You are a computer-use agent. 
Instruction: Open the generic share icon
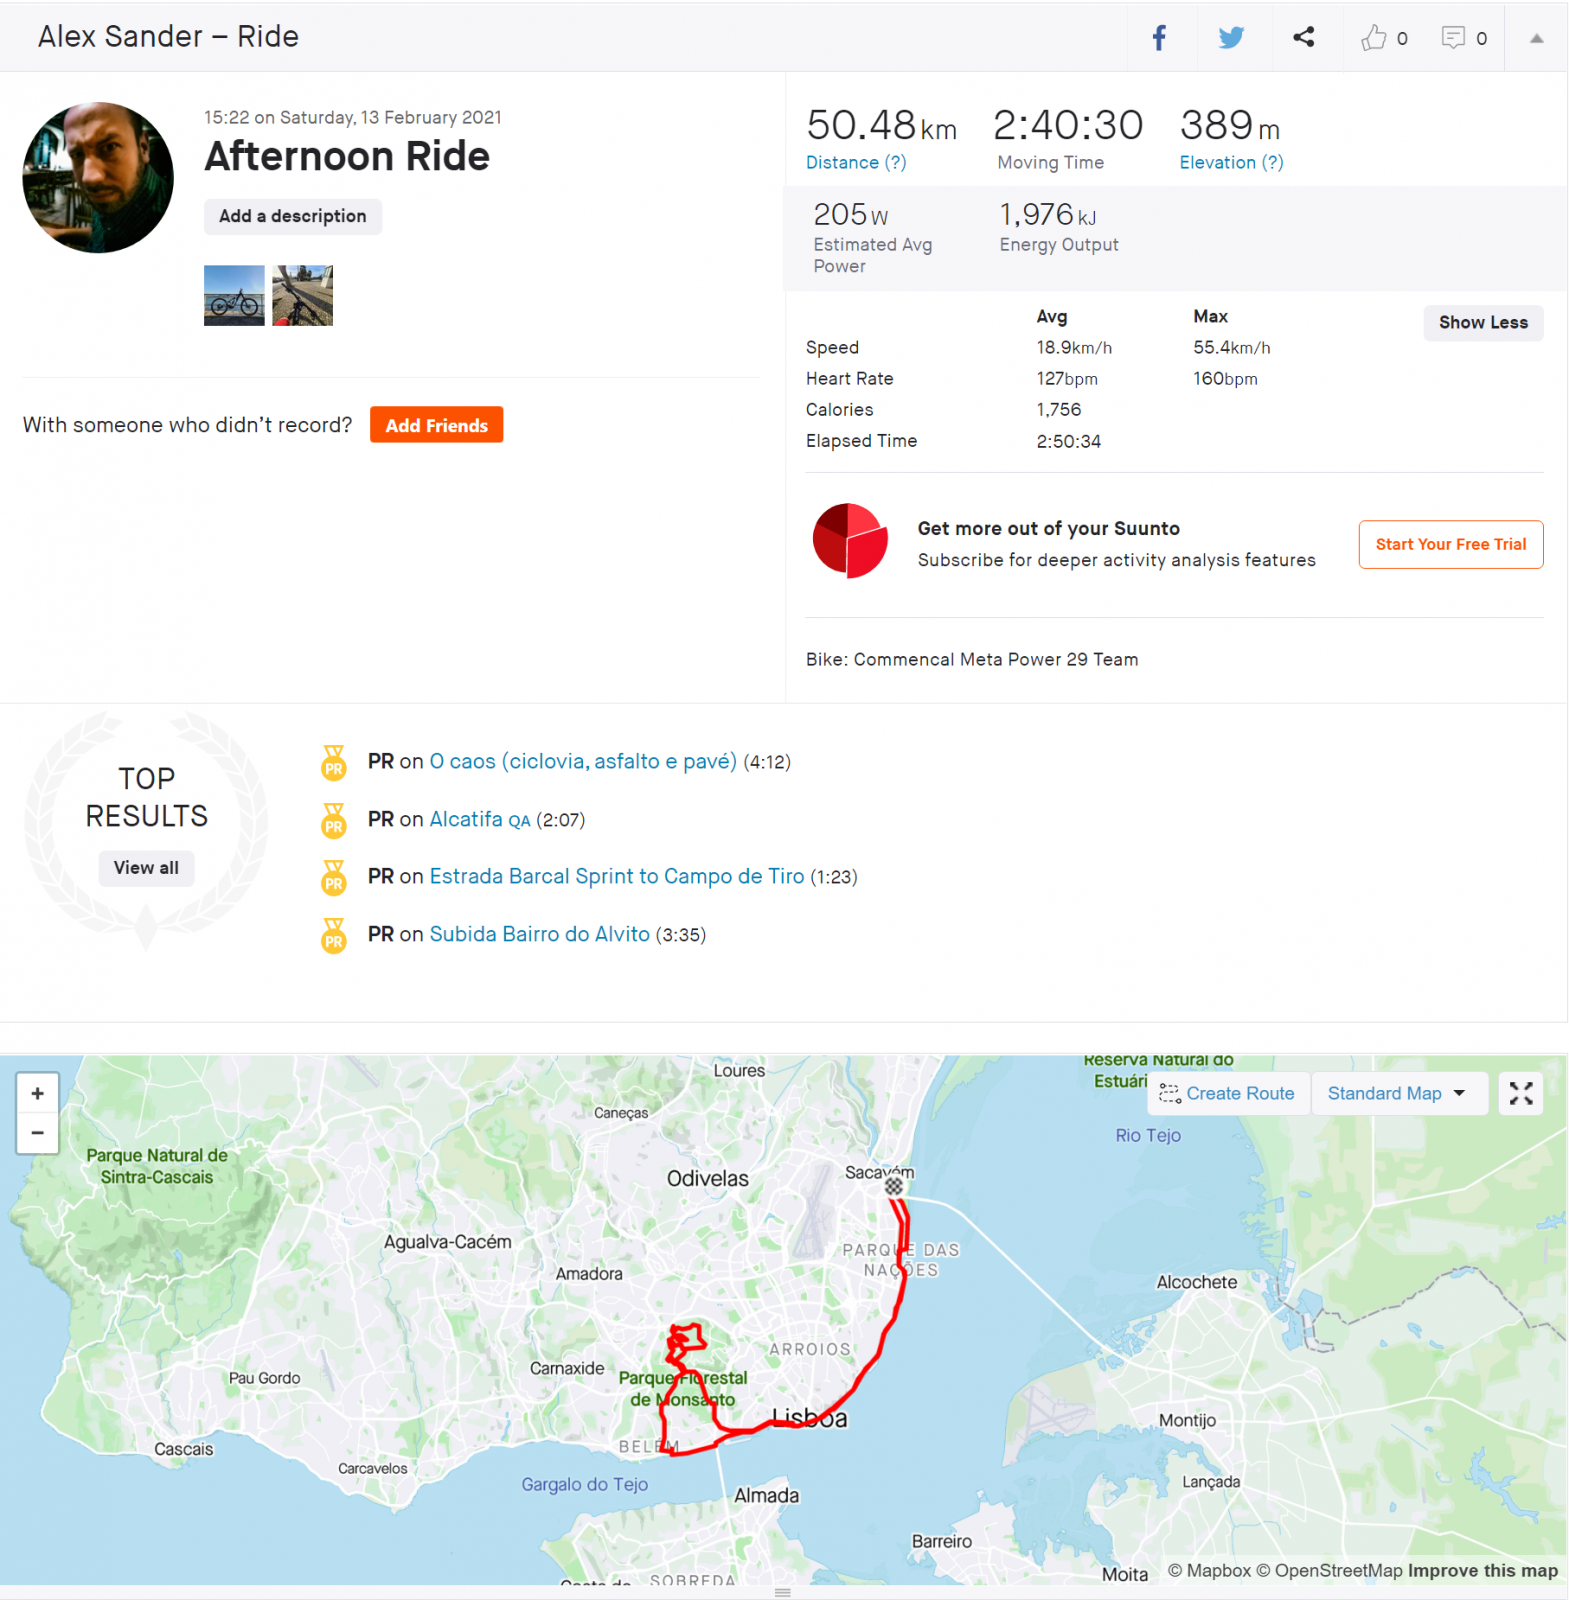1303,37
